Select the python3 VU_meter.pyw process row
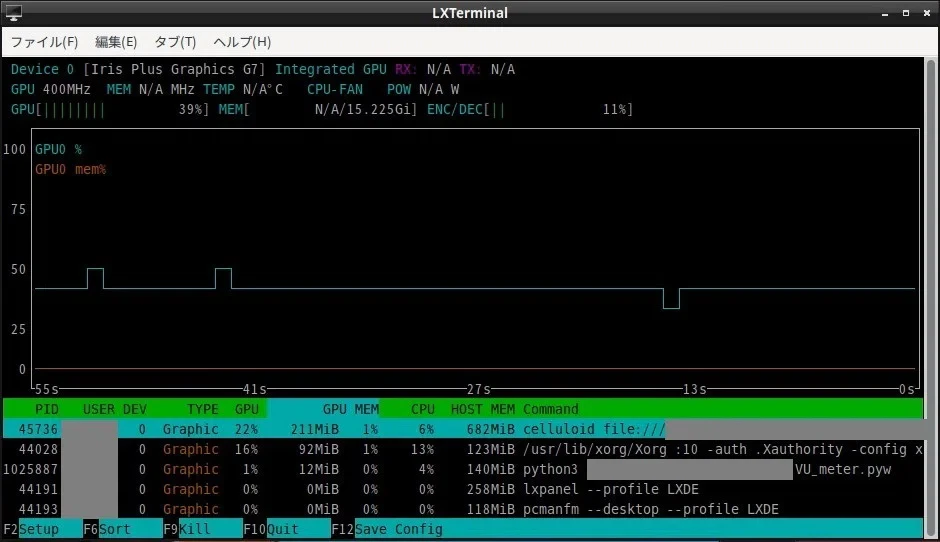Screen dimensions: 940x542 pos(463,469)
